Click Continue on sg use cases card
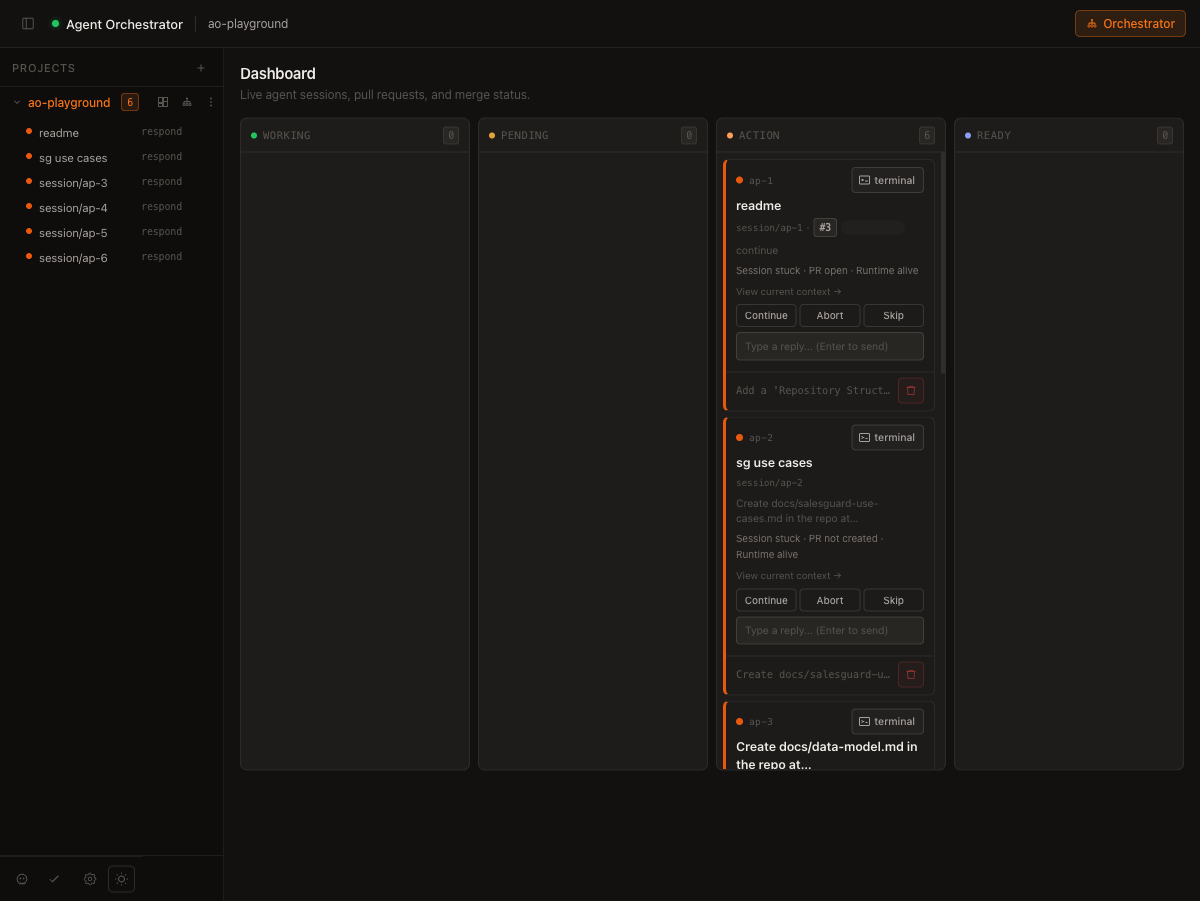1200x901 pixels. (766, 600)
